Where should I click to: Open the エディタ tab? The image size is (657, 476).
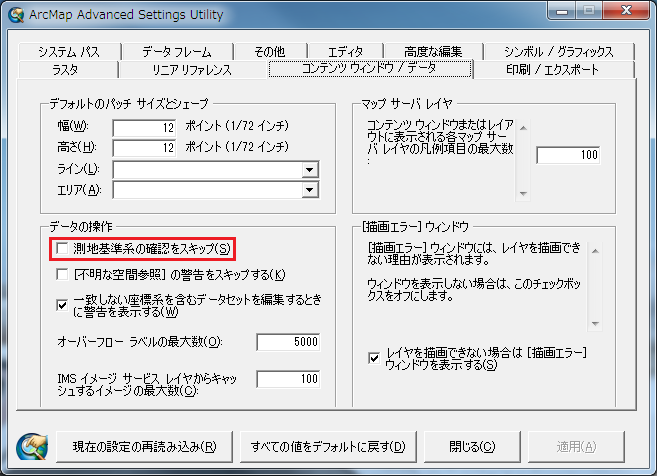pos(345,52)
